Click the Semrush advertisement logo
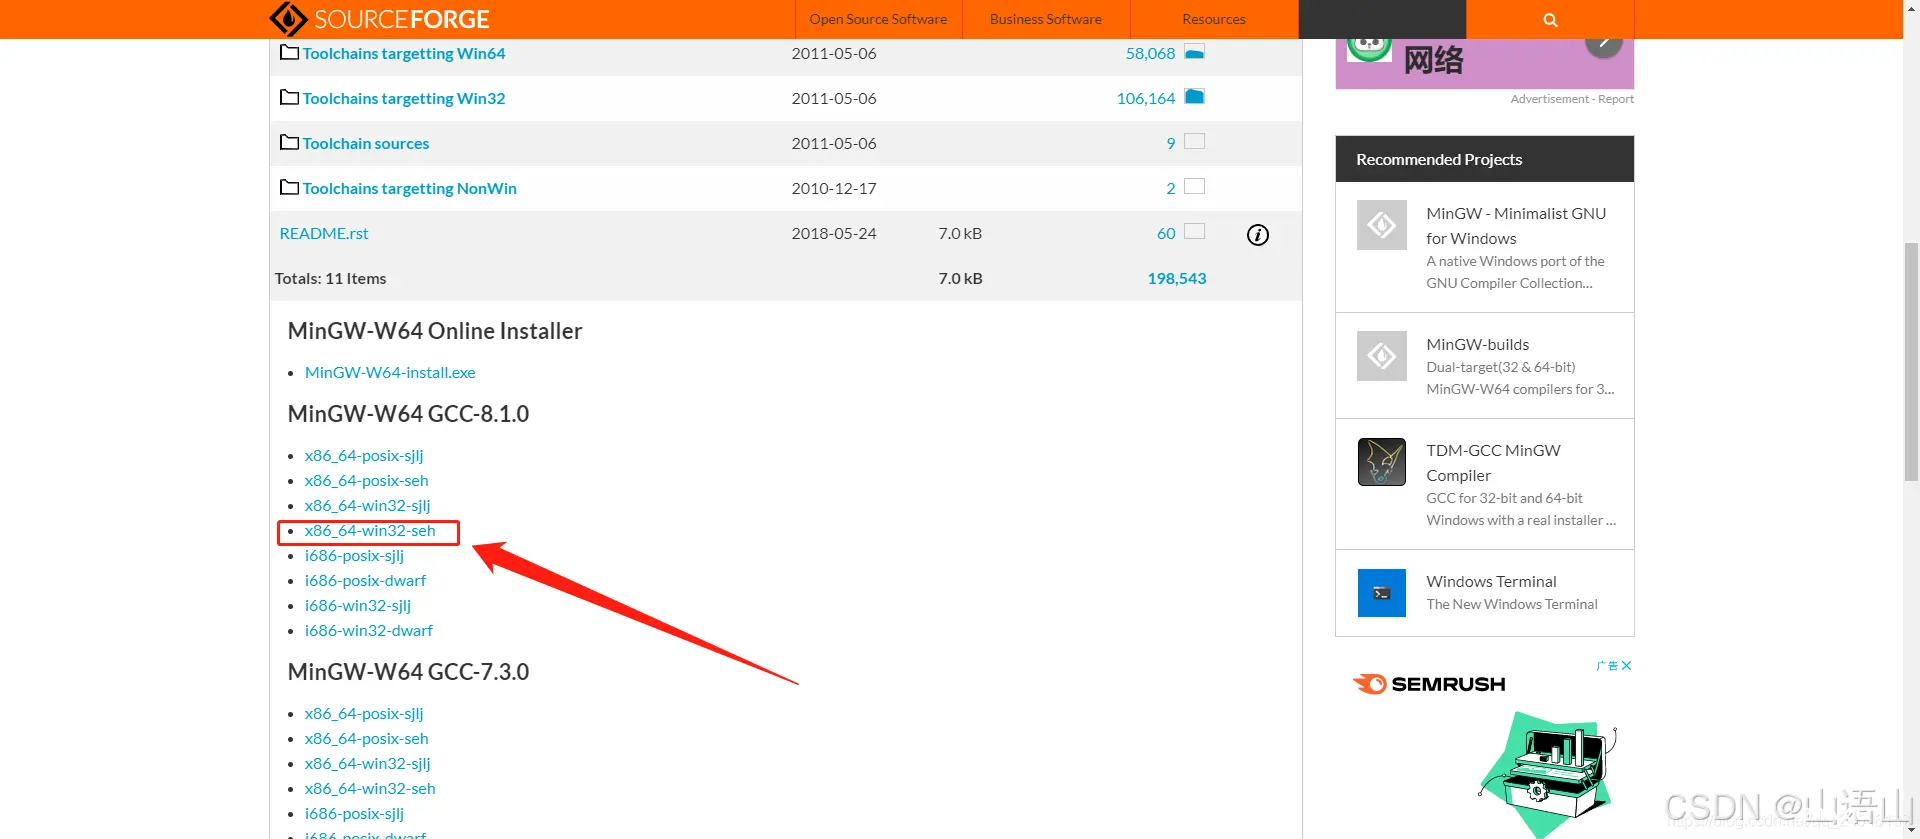Viewport: 1920px width, 839px height. click(x=1429, y=684)
